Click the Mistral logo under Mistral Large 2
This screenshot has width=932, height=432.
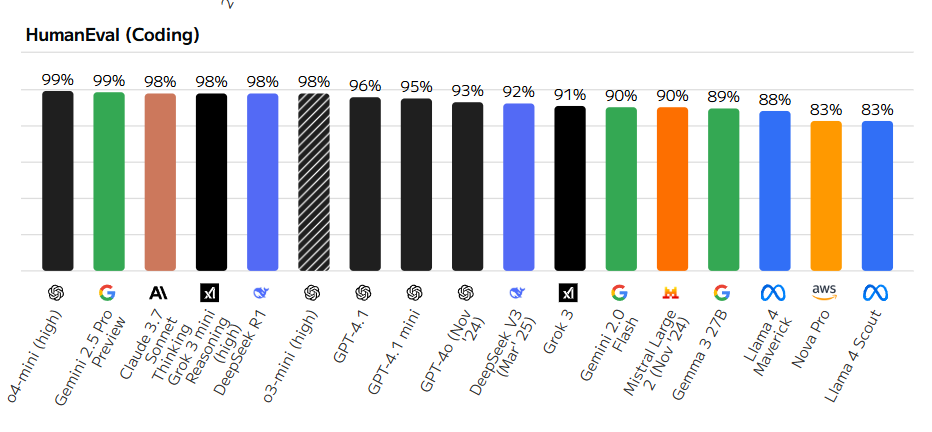(671, 292)
